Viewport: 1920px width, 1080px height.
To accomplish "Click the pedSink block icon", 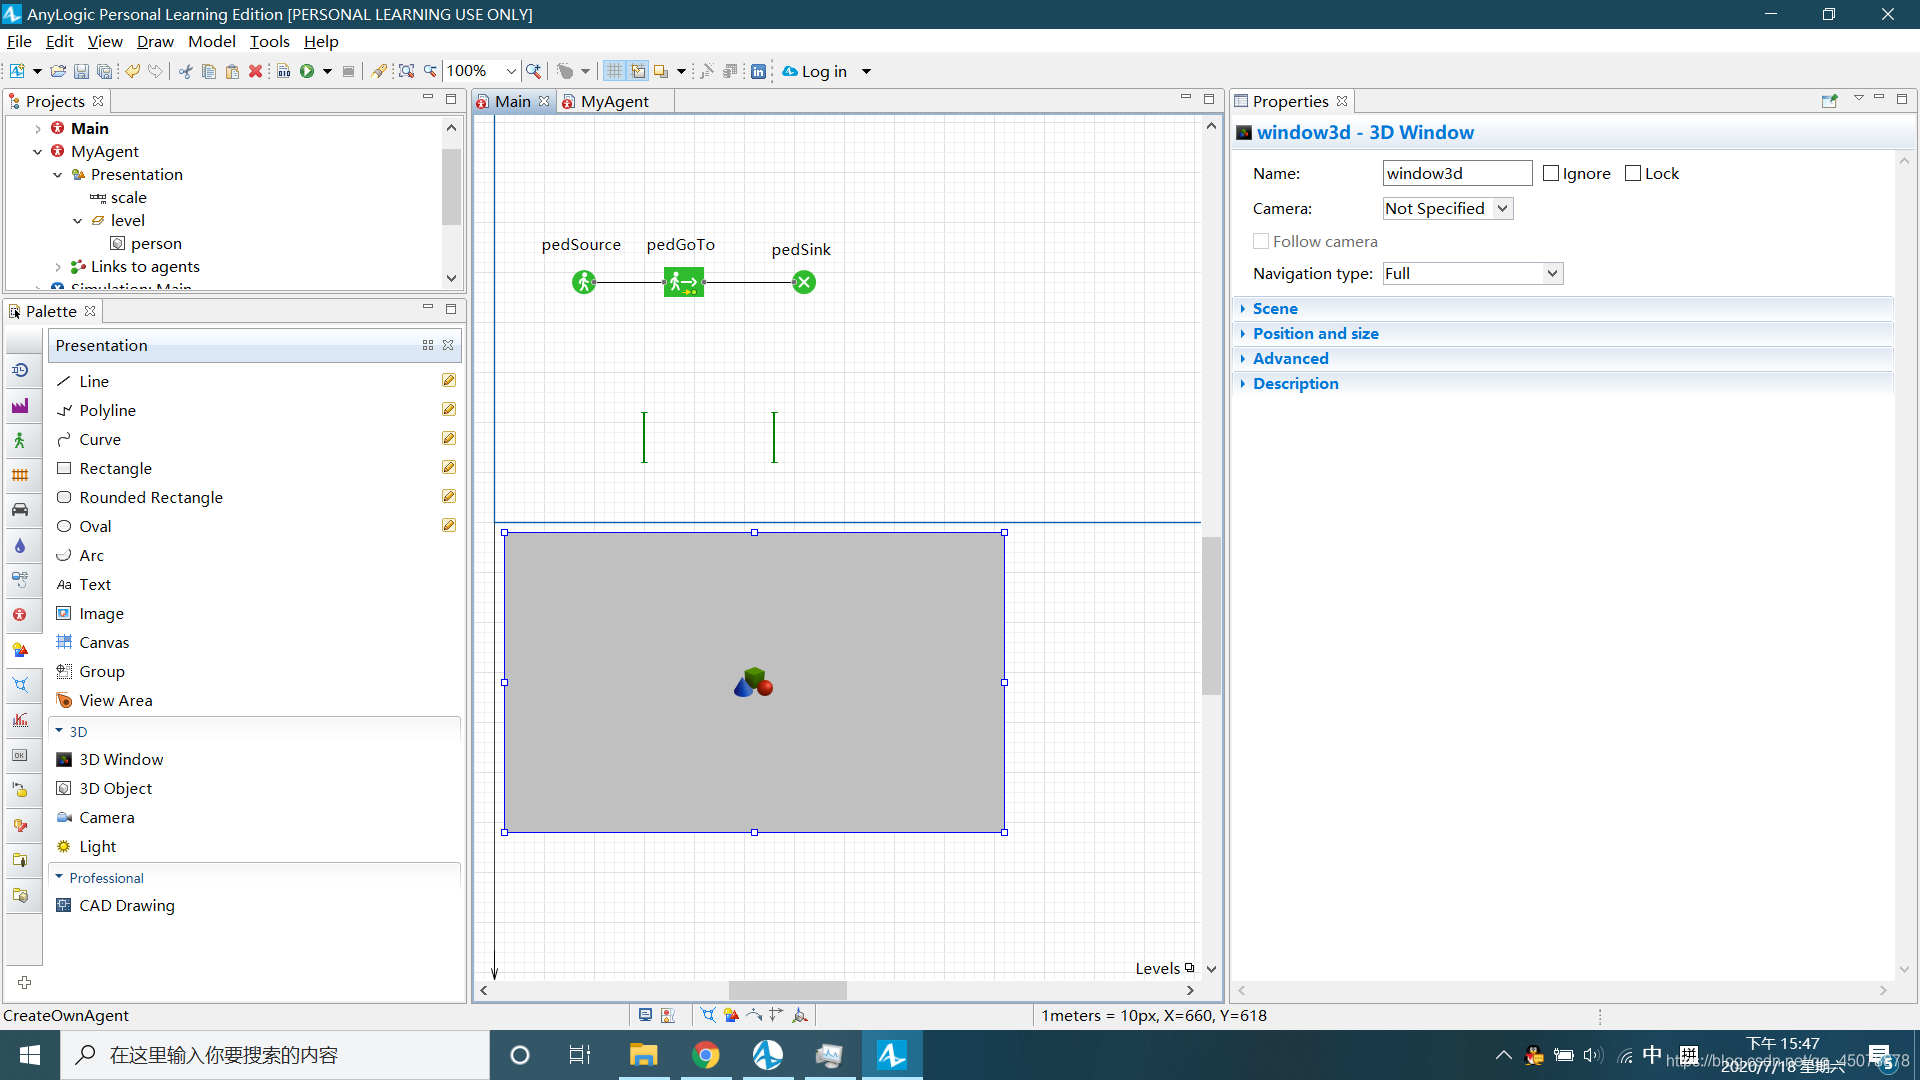I will (804, 282).
